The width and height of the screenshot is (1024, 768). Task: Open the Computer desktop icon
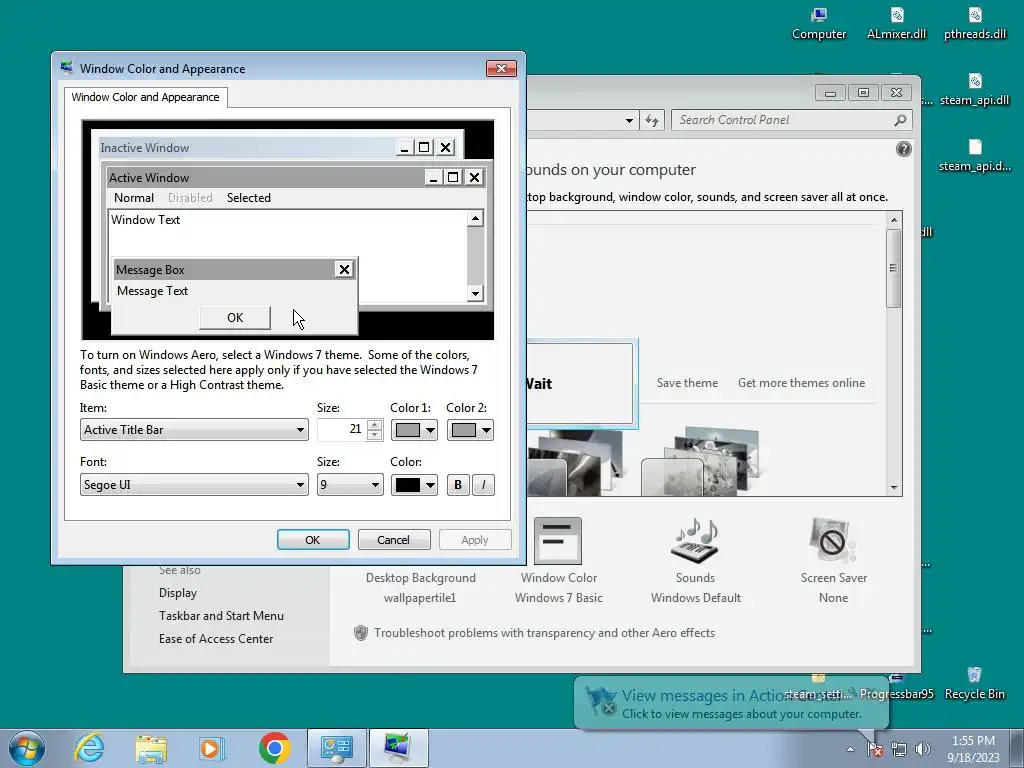(x=818, y=24)
